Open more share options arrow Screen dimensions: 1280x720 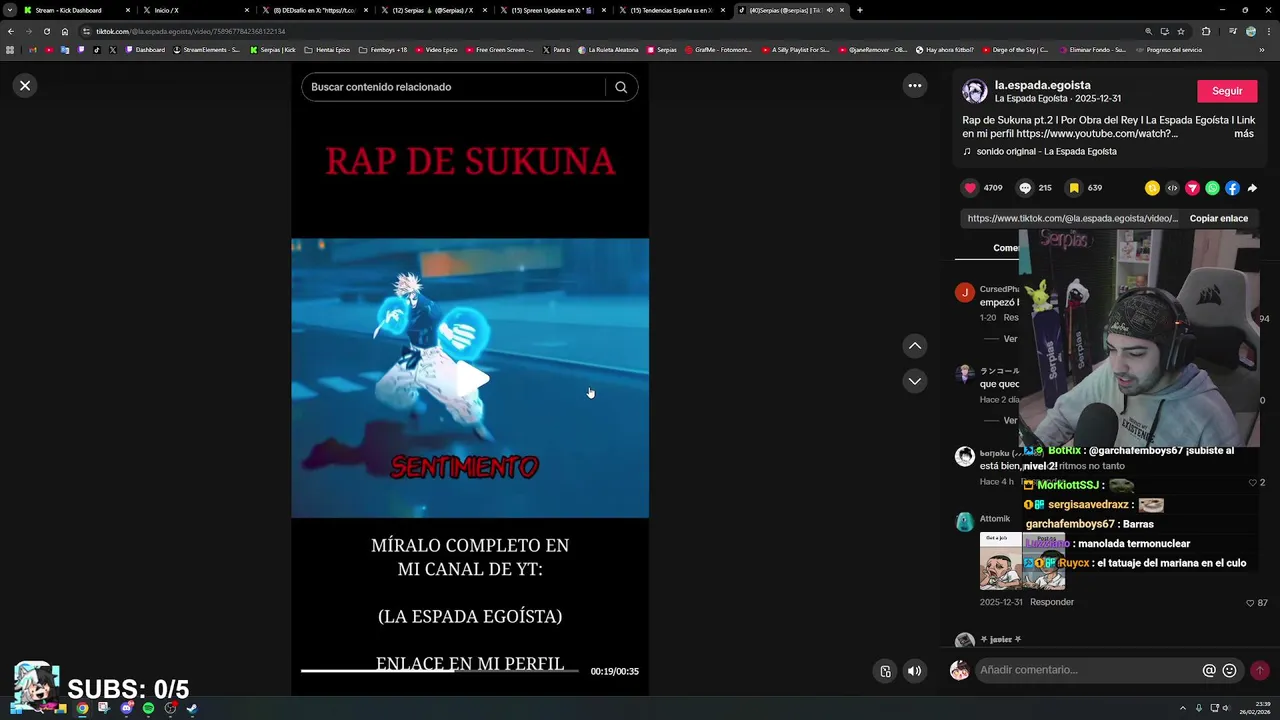[1252, 188]
